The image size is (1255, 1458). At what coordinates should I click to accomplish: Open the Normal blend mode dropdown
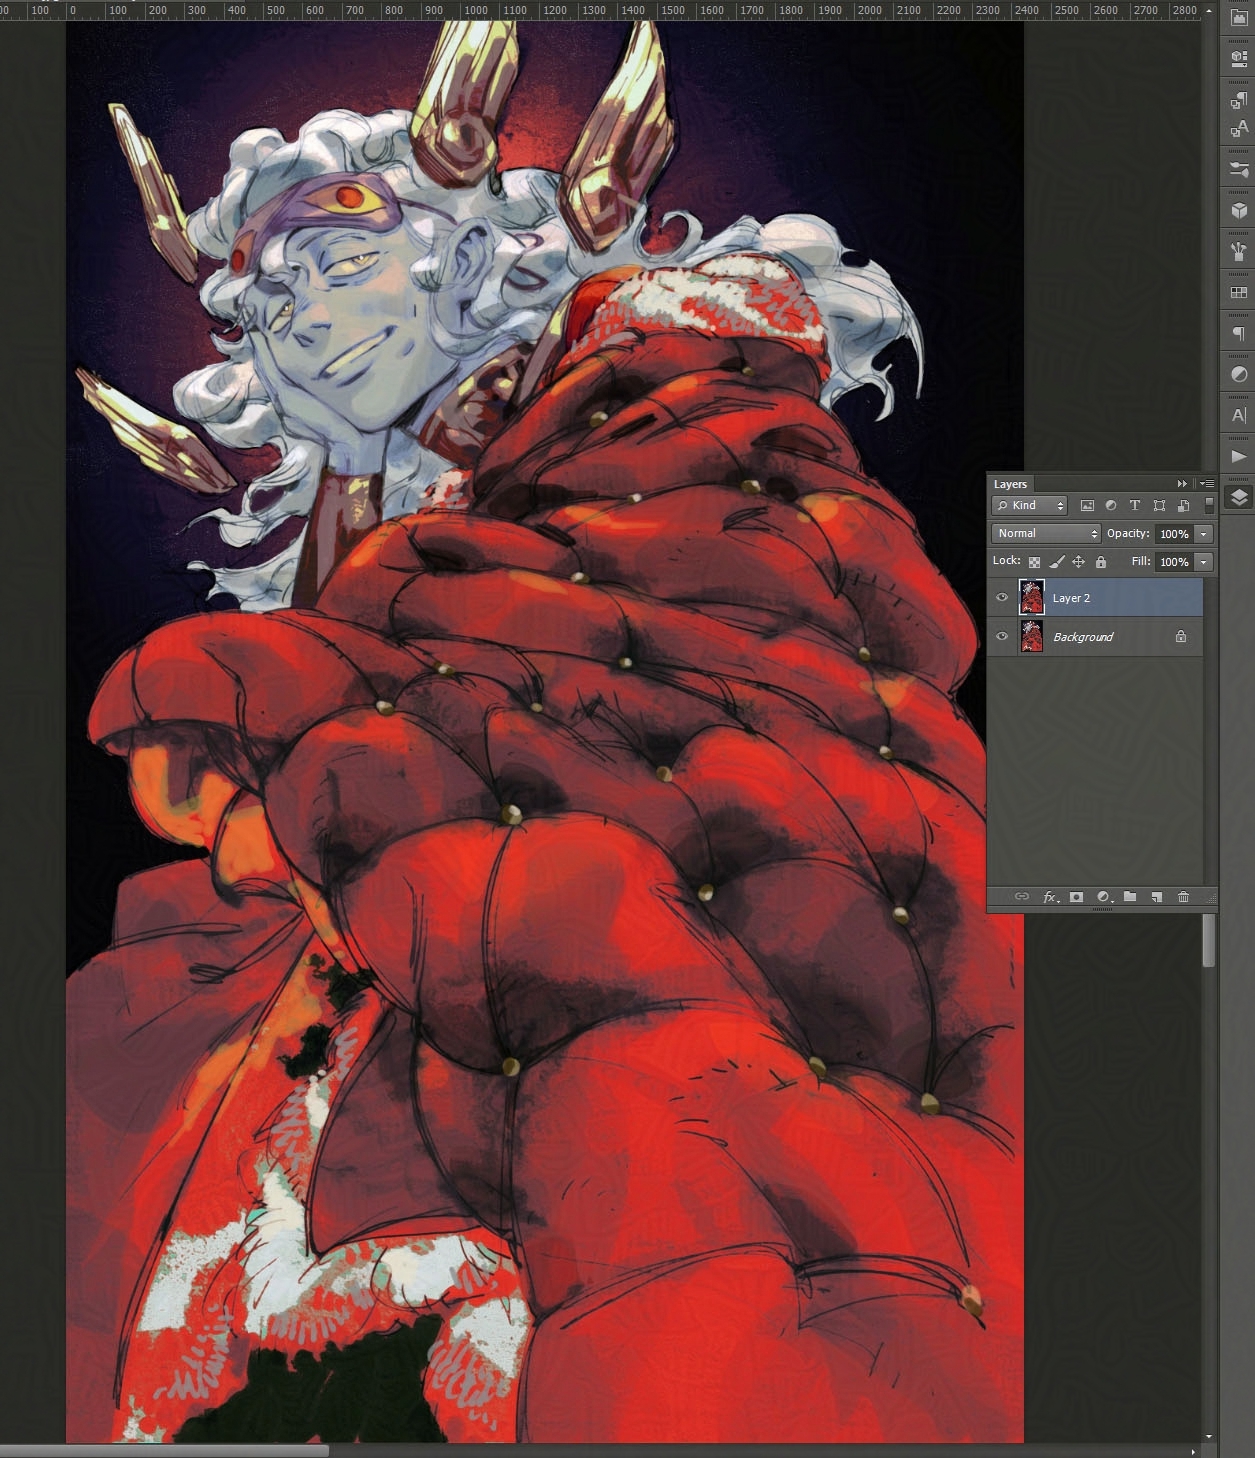[x=1045, y=534]
